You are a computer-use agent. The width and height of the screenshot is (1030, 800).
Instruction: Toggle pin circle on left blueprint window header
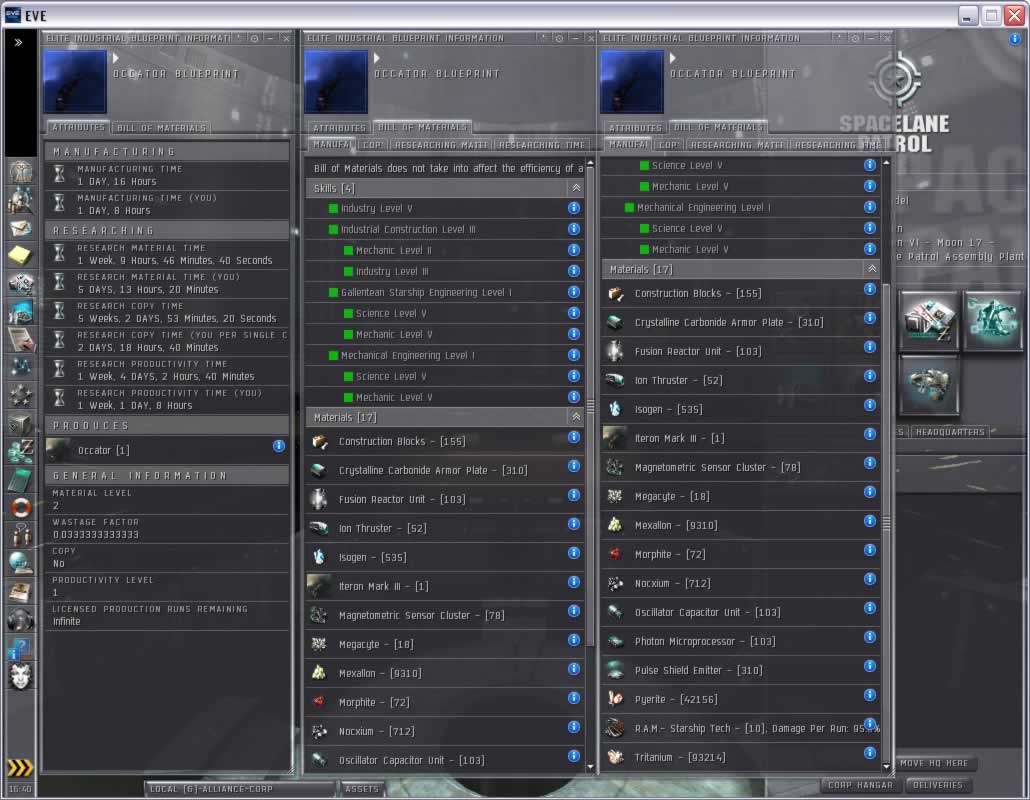pyautogui.click(x=254, y=38)
